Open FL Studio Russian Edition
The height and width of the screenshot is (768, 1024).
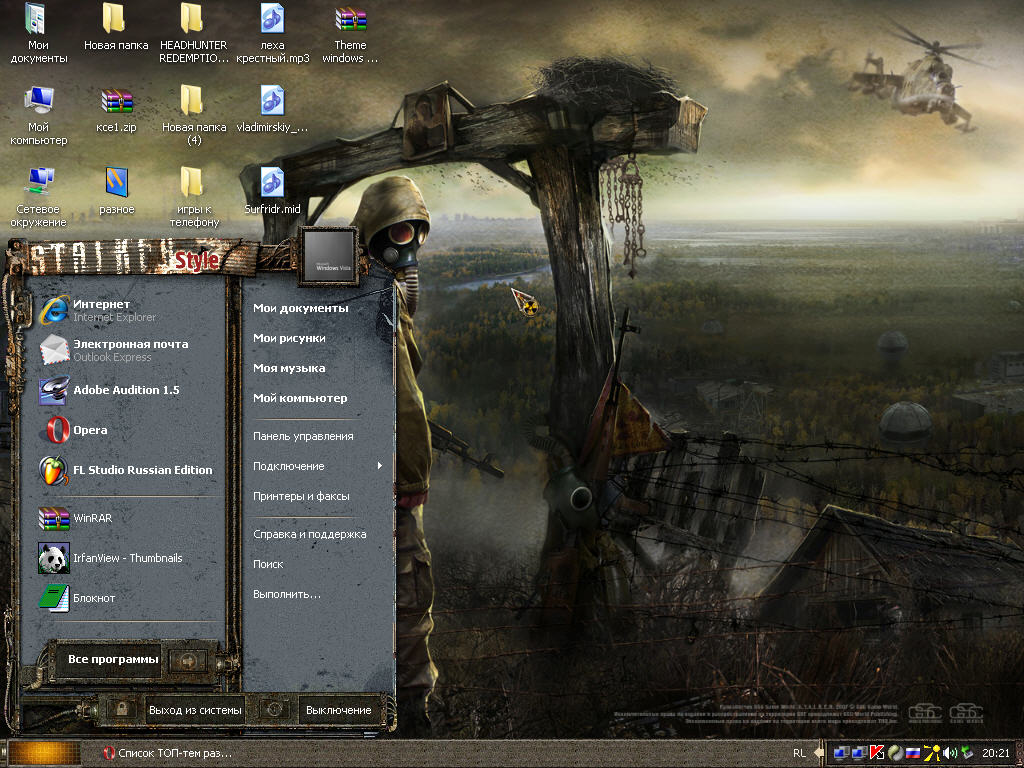(x=126, y=470)
